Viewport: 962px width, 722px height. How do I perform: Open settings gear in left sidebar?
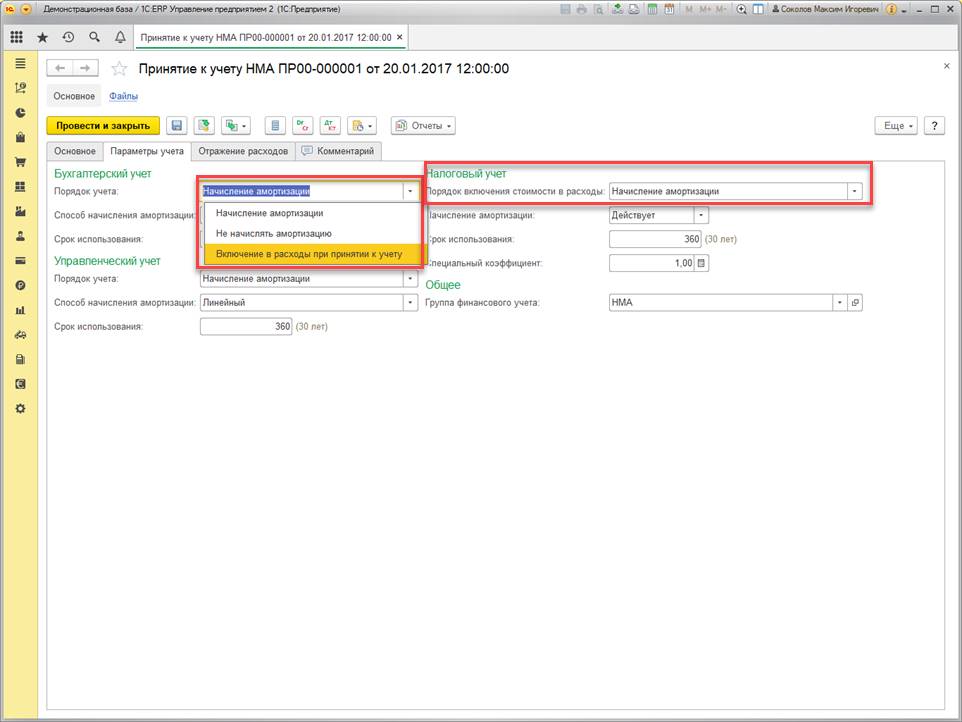[20, 409]
